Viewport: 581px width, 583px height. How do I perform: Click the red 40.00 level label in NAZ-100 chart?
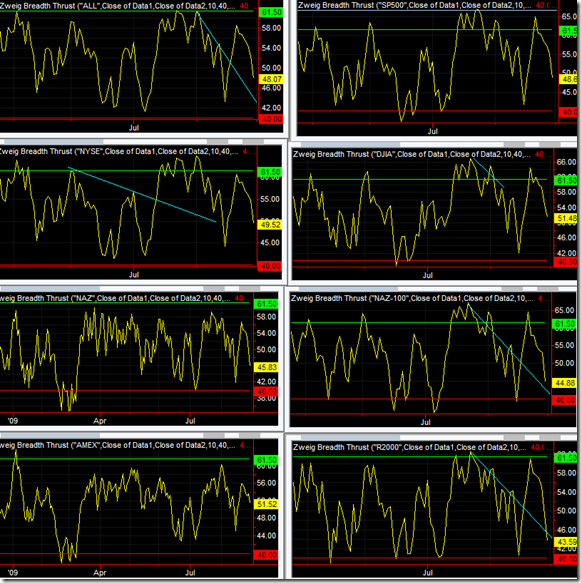pos(565,400)
